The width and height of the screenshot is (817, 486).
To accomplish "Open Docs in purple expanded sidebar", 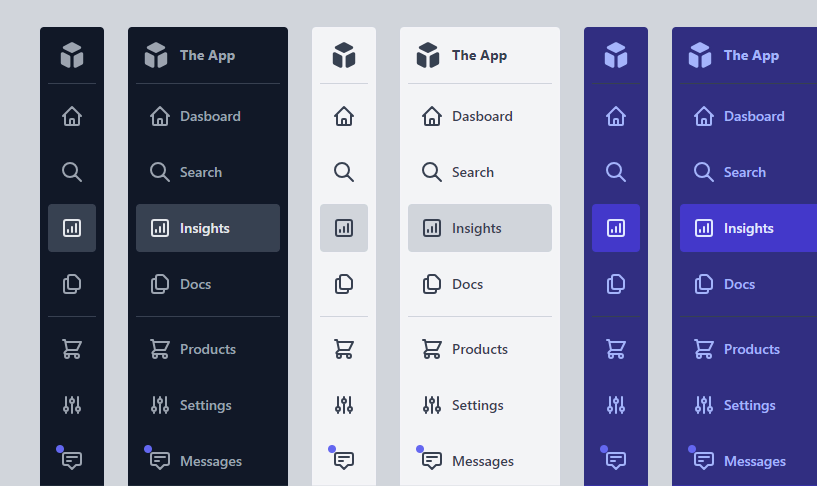I will point(749,284).
